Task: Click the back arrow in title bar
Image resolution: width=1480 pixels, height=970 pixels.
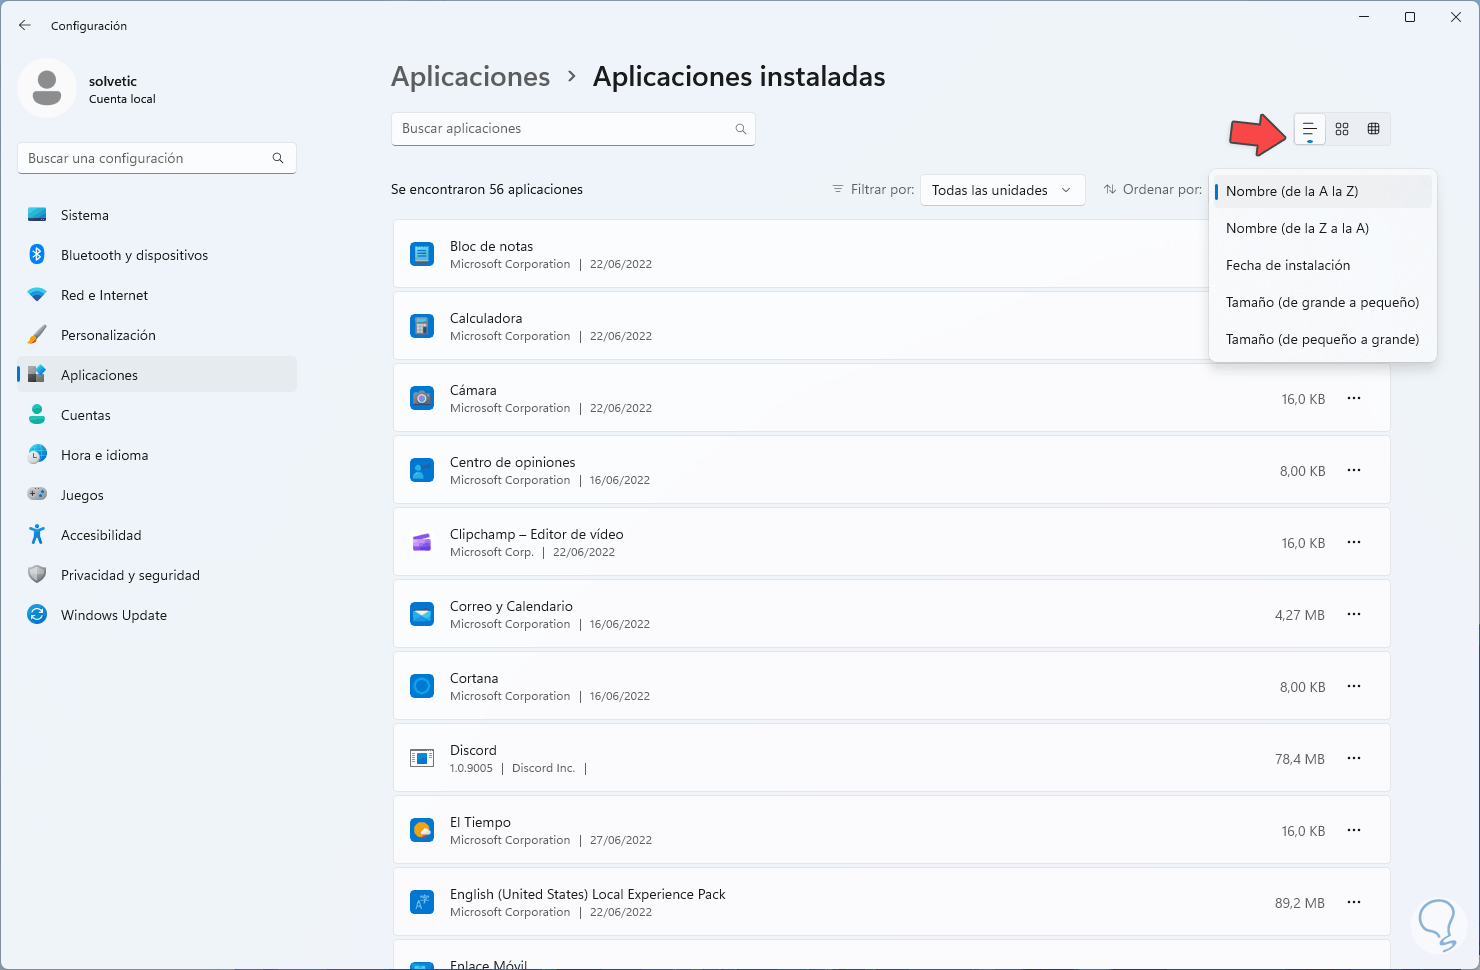Action: coord(25,25)
